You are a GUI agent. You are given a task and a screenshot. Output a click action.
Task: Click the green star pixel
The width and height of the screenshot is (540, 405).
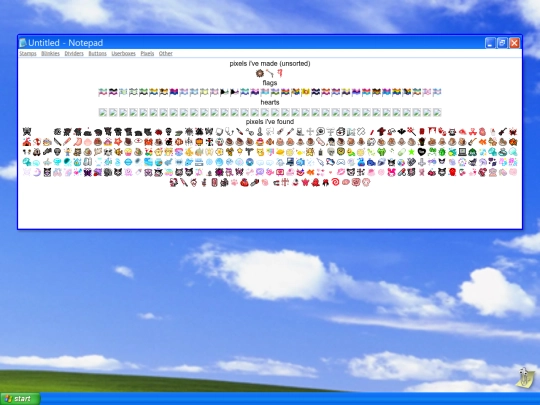(411, 152)
